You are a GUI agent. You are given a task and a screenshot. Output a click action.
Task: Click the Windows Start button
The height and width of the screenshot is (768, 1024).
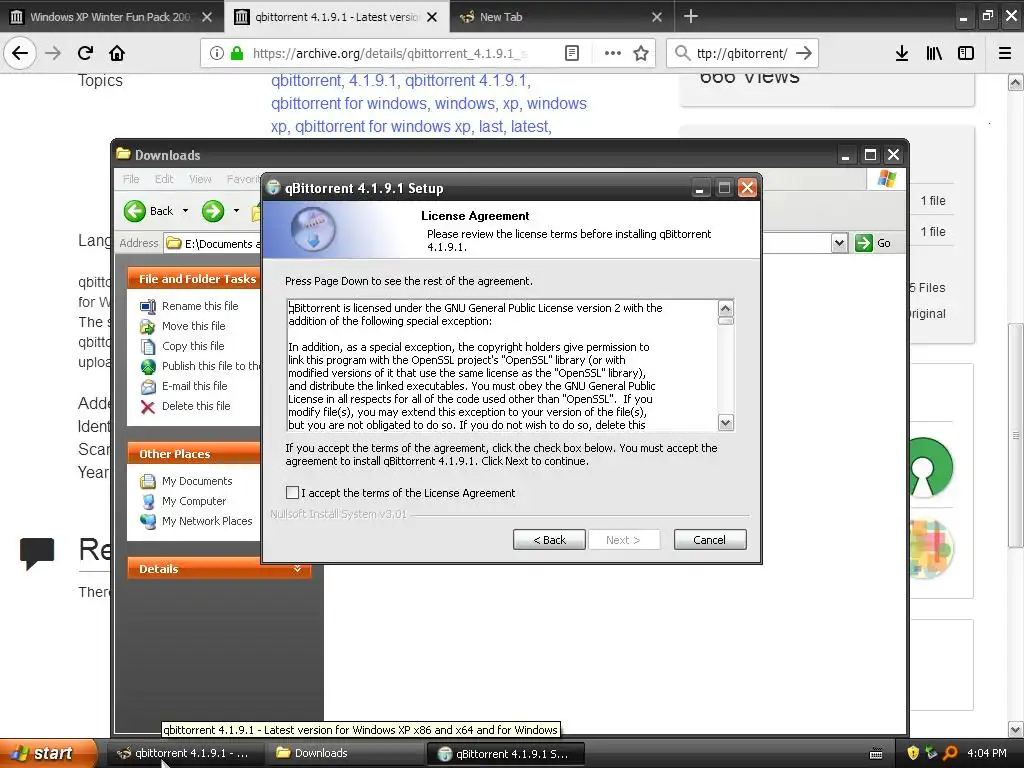click(x=47, y=753)
